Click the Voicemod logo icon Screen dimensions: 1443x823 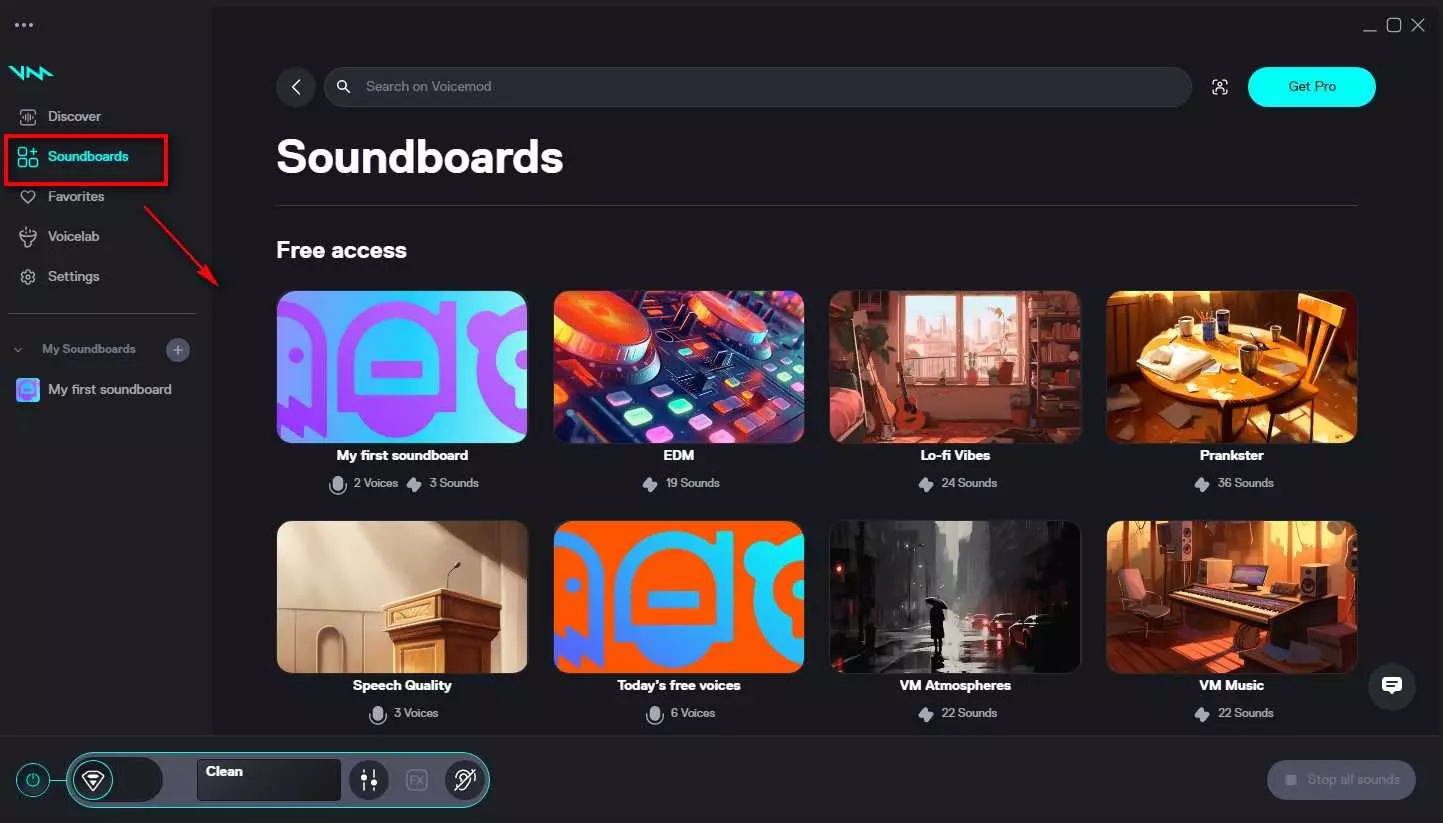click(x=31, y=72)
